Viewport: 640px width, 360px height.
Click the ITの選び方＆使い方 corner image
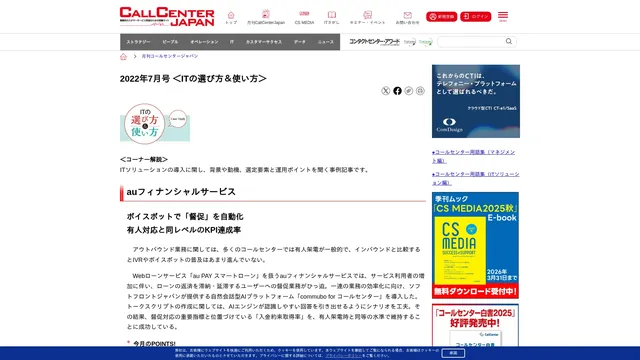(x=155, y=124)
